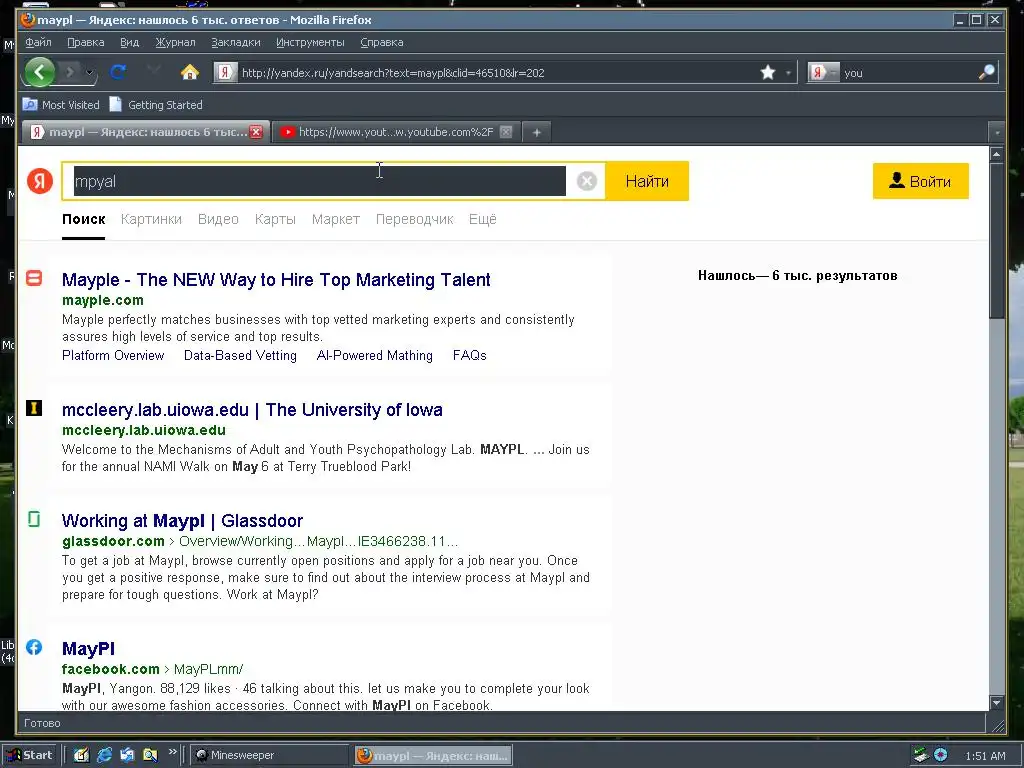Open the Закладки menu
The height and width of the screenshot is (768, 1024).
pos(236,42)
